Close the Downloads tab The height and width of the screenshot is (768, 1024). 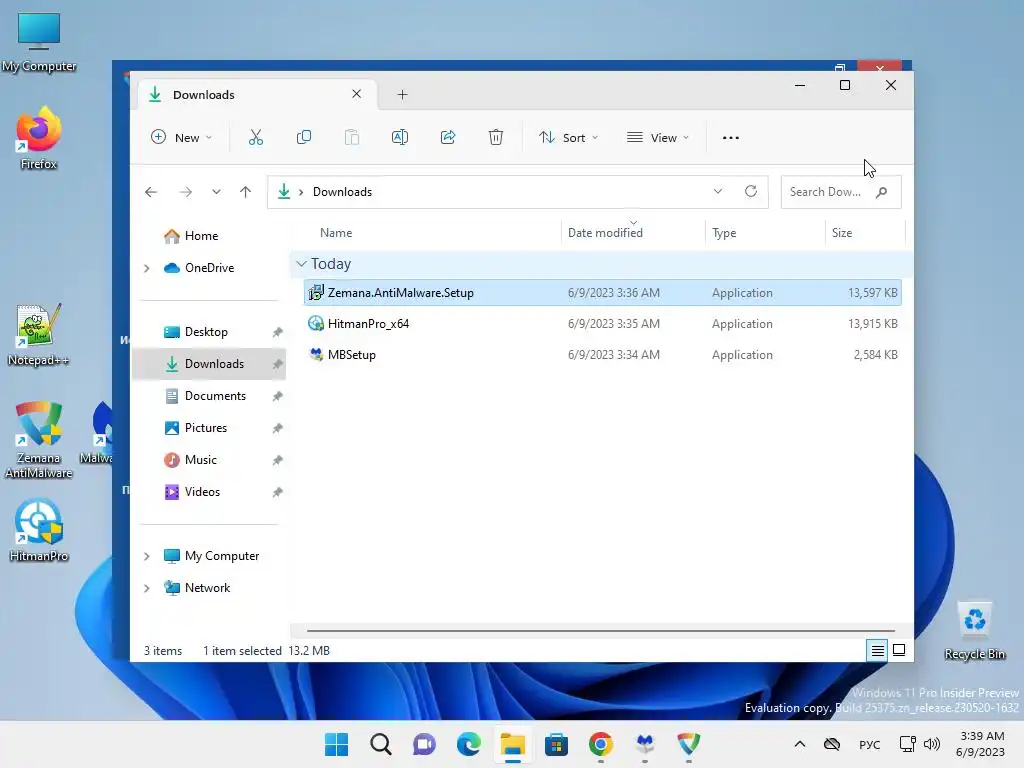357,94
